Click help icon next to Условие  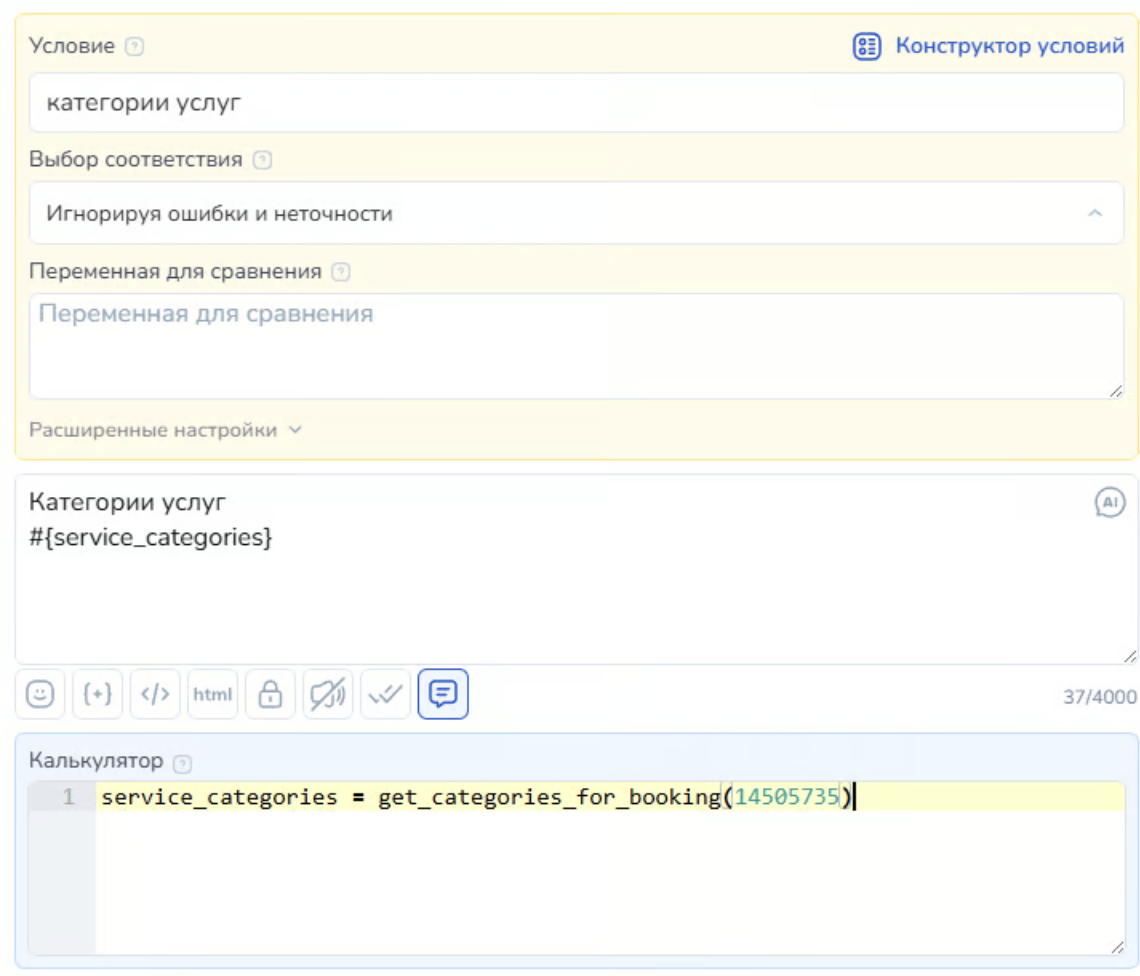(x=135, y=47)
